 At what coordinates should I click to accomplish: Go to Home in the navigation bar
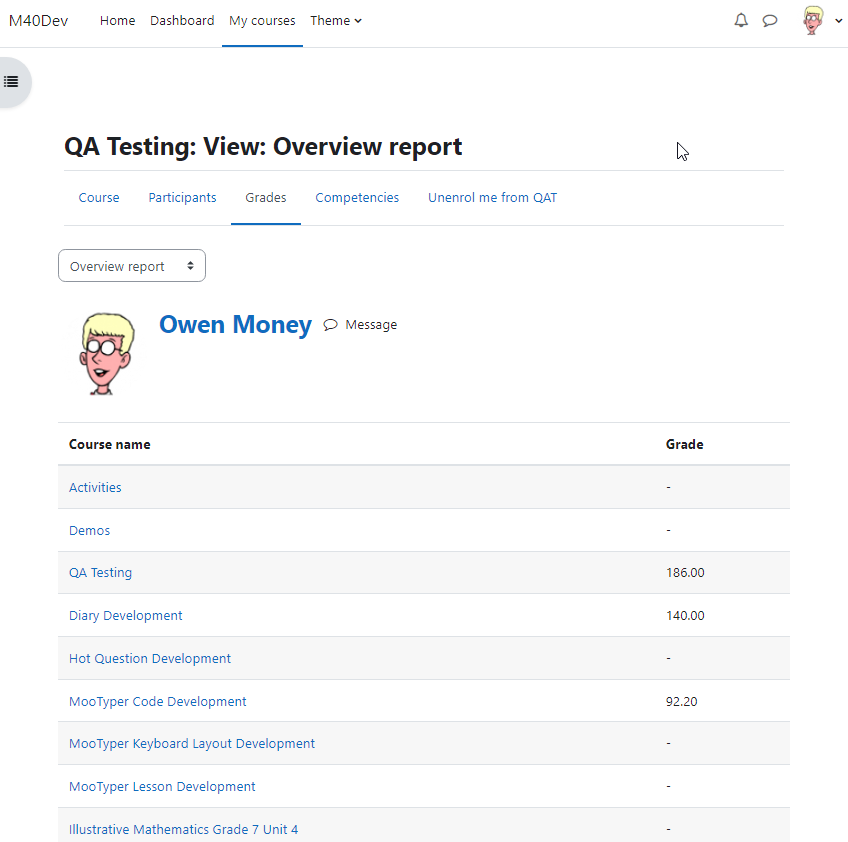[117, 21]
